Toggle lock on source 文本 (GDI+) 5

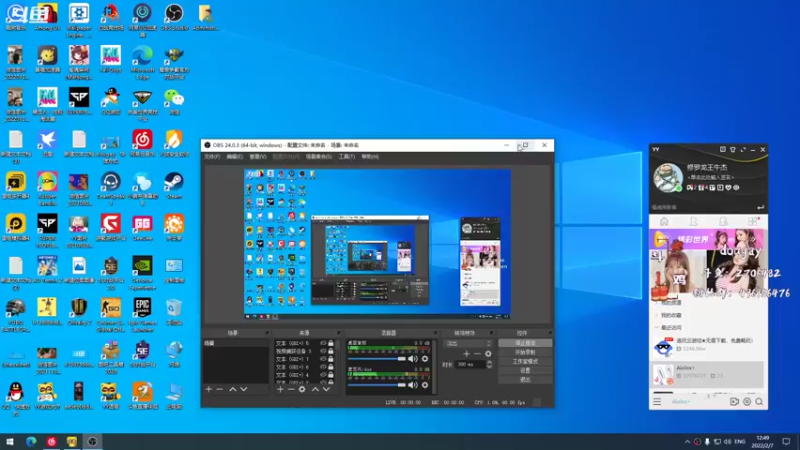click(331, 343)
